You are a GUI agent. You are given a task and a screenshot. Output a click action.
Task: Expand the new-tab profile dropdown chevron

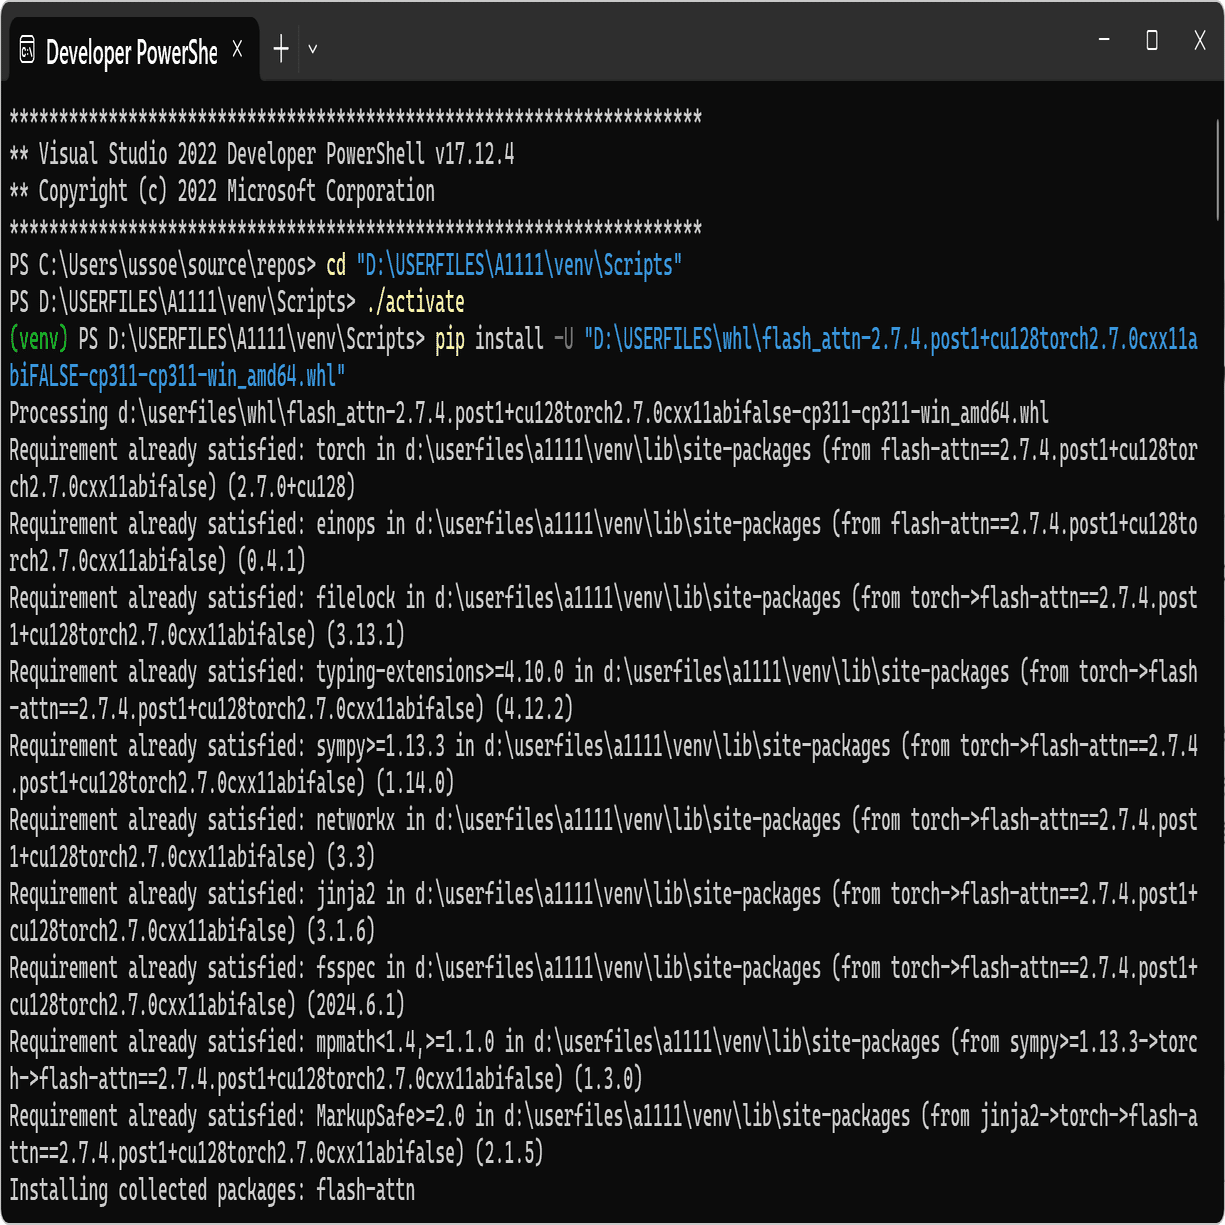313,49
